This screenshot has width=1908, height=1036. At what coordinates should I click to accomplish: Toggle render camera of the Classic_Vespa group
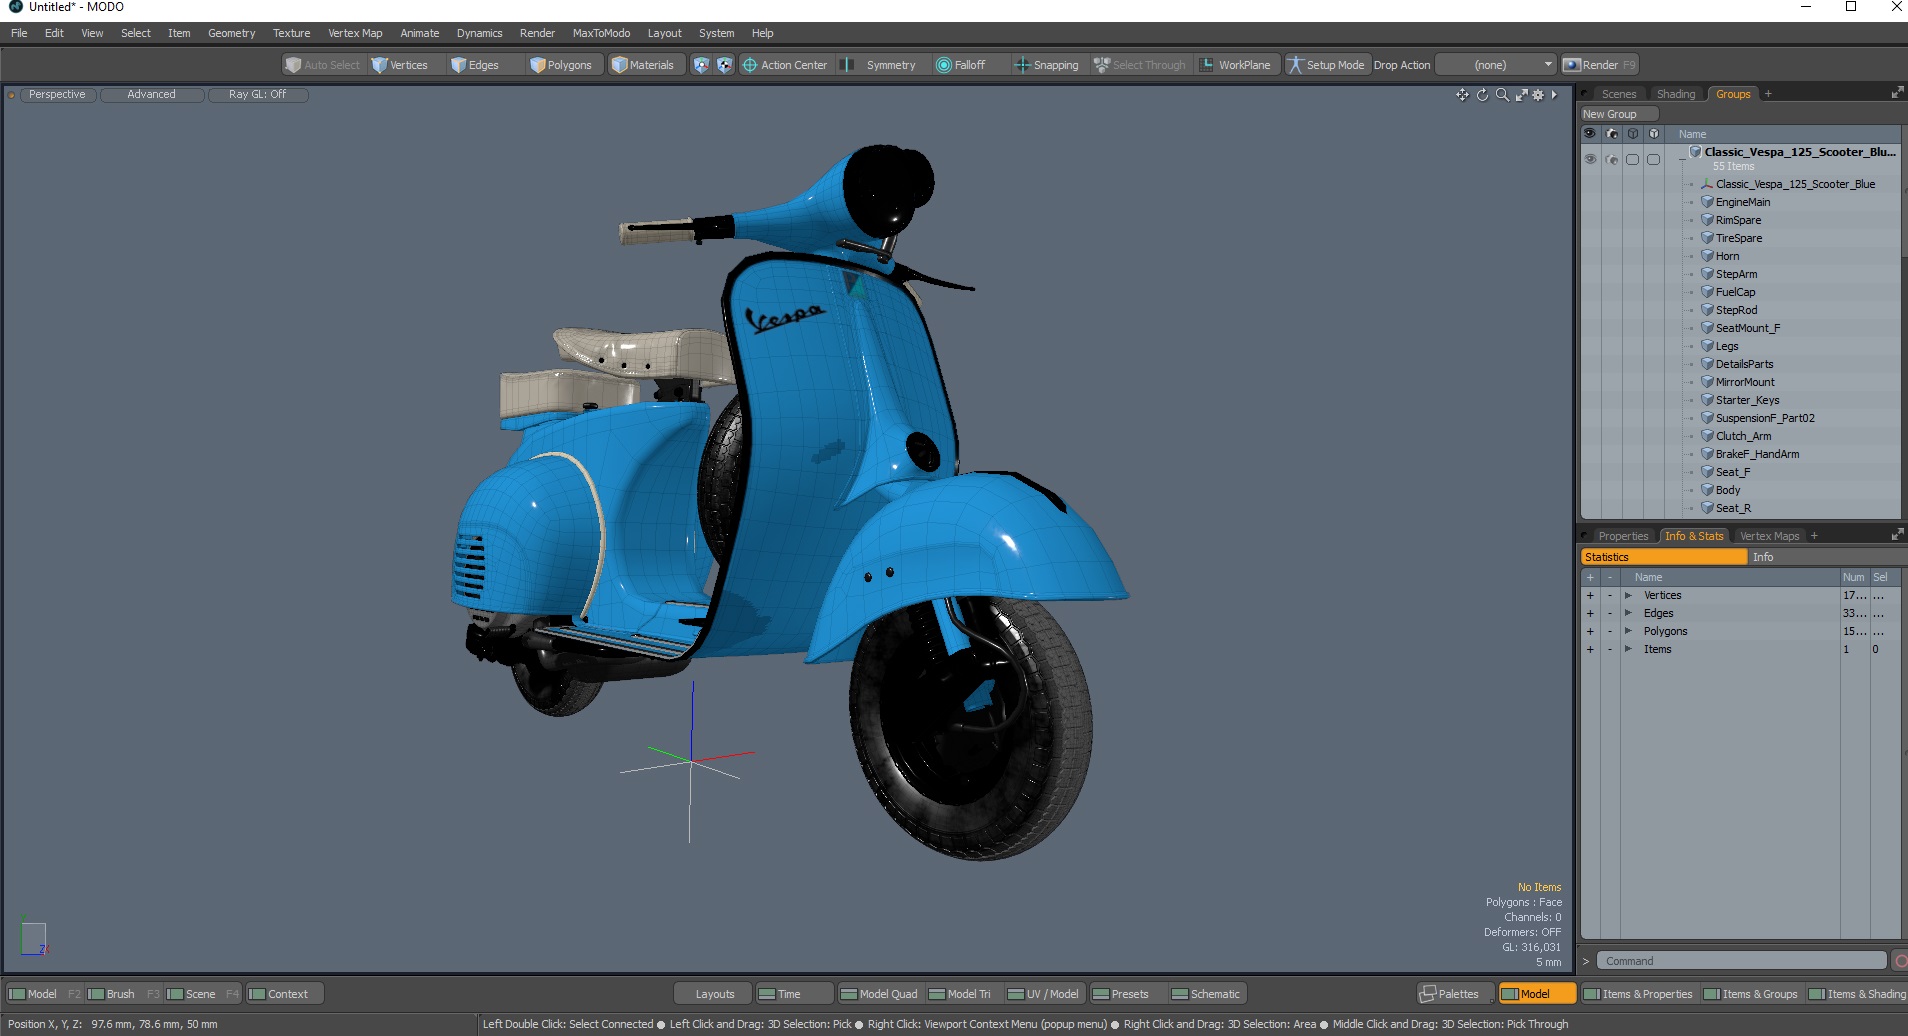[1611, 159]
